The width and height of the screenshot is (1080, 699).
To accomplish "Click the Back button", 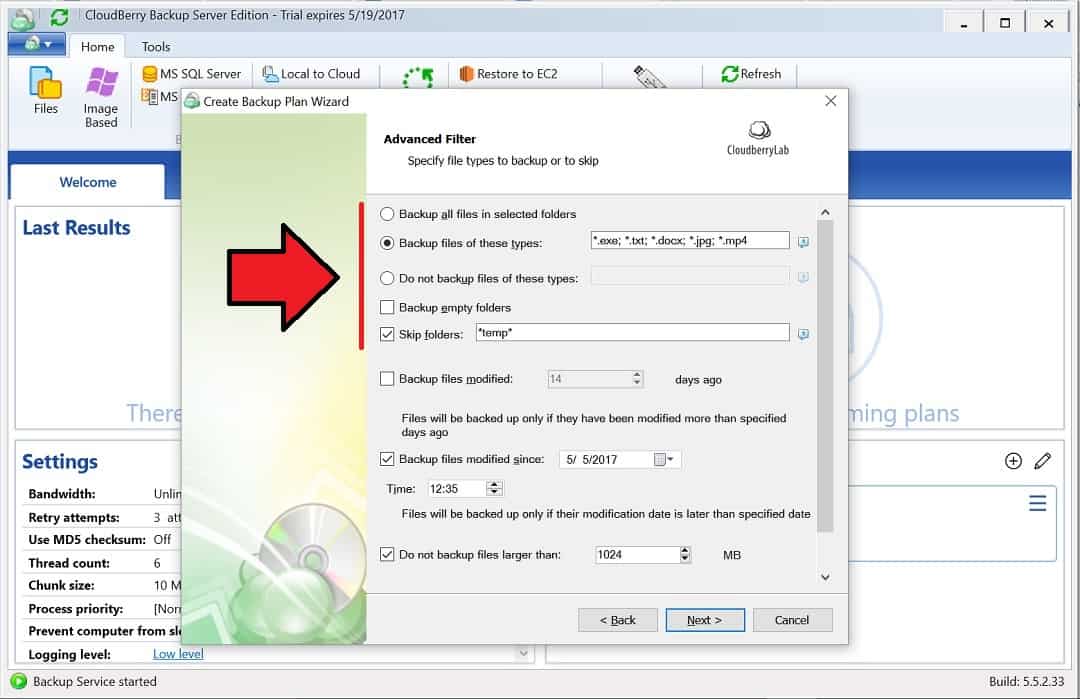I will point(618,620).
